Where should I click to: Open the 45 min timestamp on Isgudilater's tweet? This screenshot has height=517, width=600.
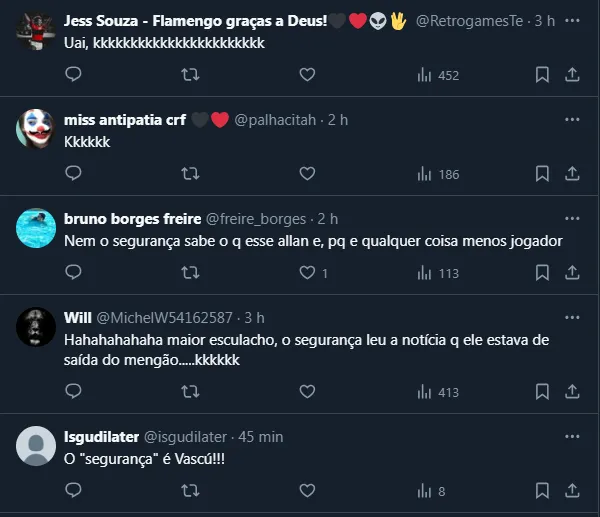click(264, 437)
